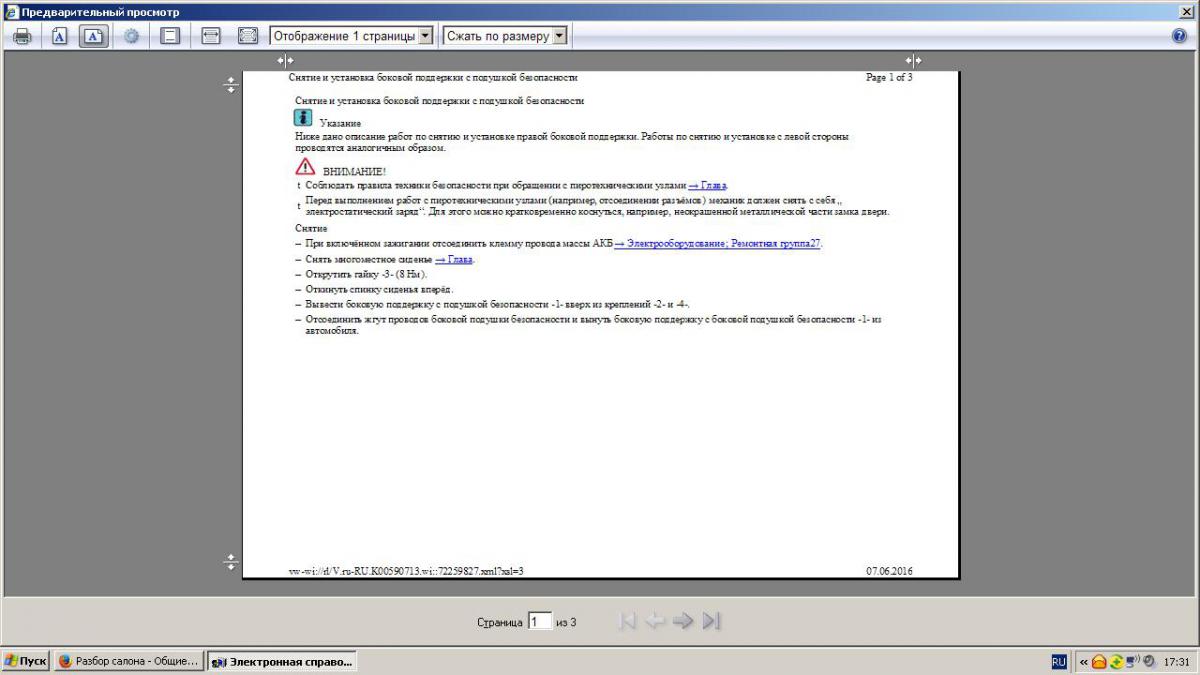Click the bottom margin adjust handle

pyautogui.click(x=230, y=562)
